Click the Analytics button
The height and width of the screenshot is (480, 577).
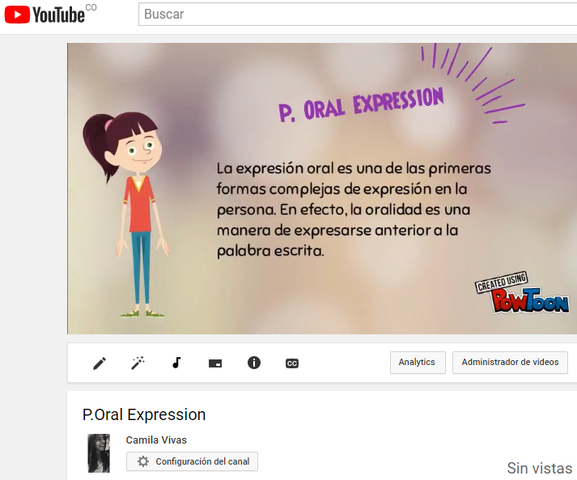coord(418,363)
